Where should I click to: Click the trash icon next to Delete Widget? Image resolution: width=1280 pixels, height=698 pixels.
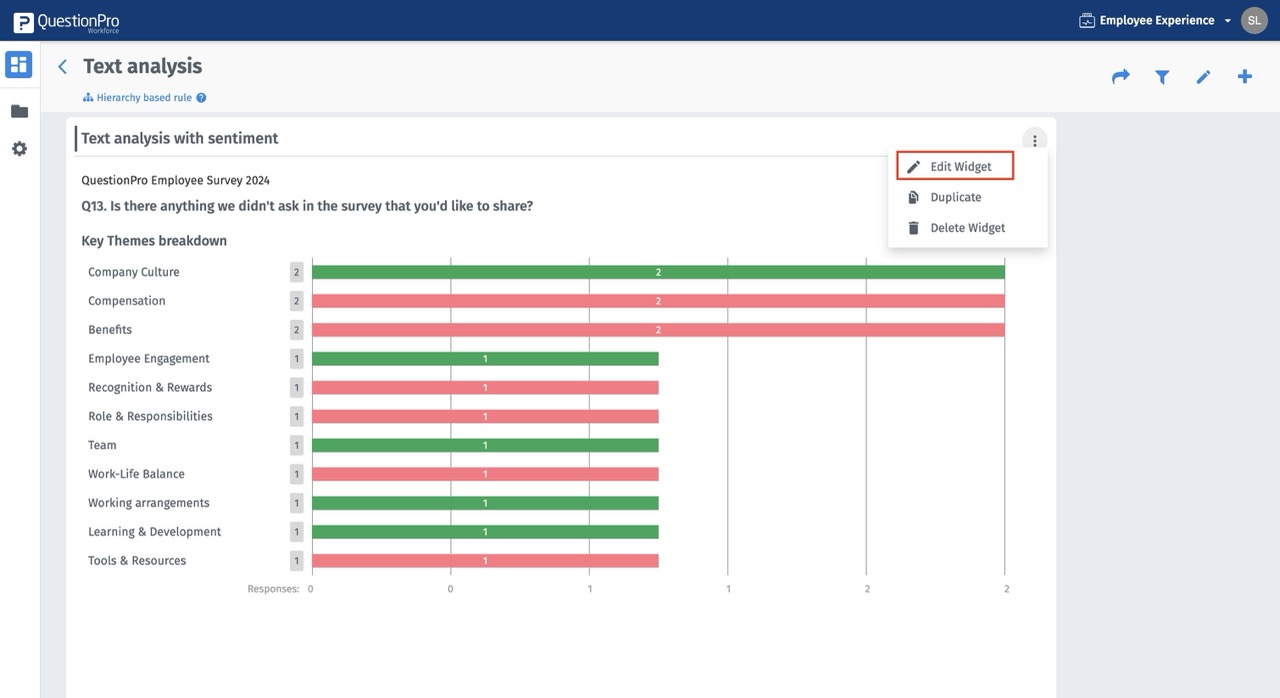point(913,227)
